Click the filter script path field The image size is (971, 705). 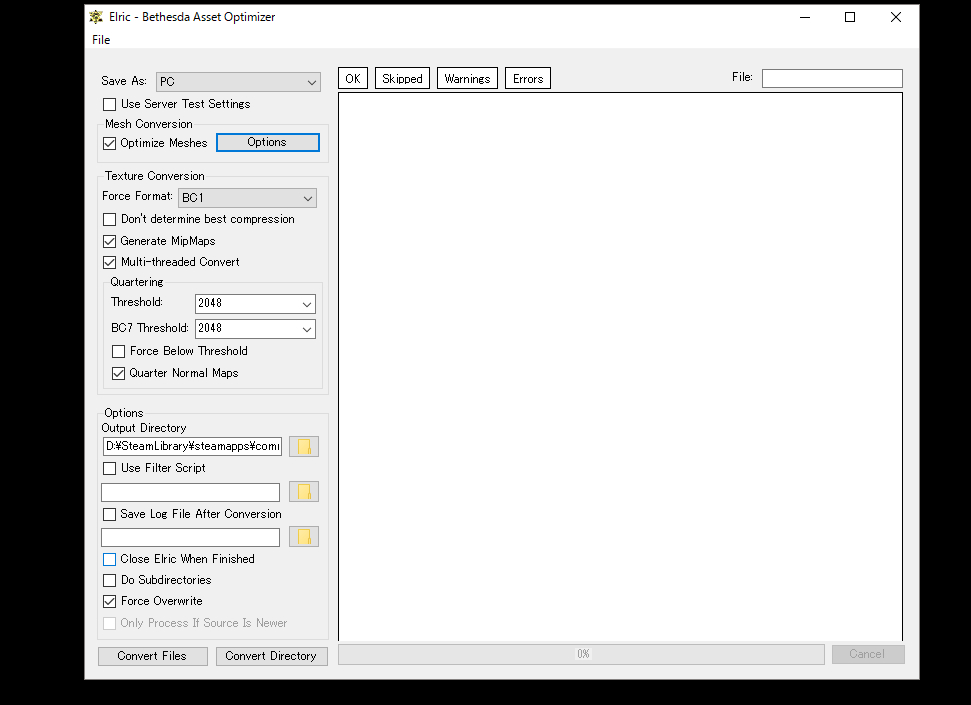tap(191, 493)
